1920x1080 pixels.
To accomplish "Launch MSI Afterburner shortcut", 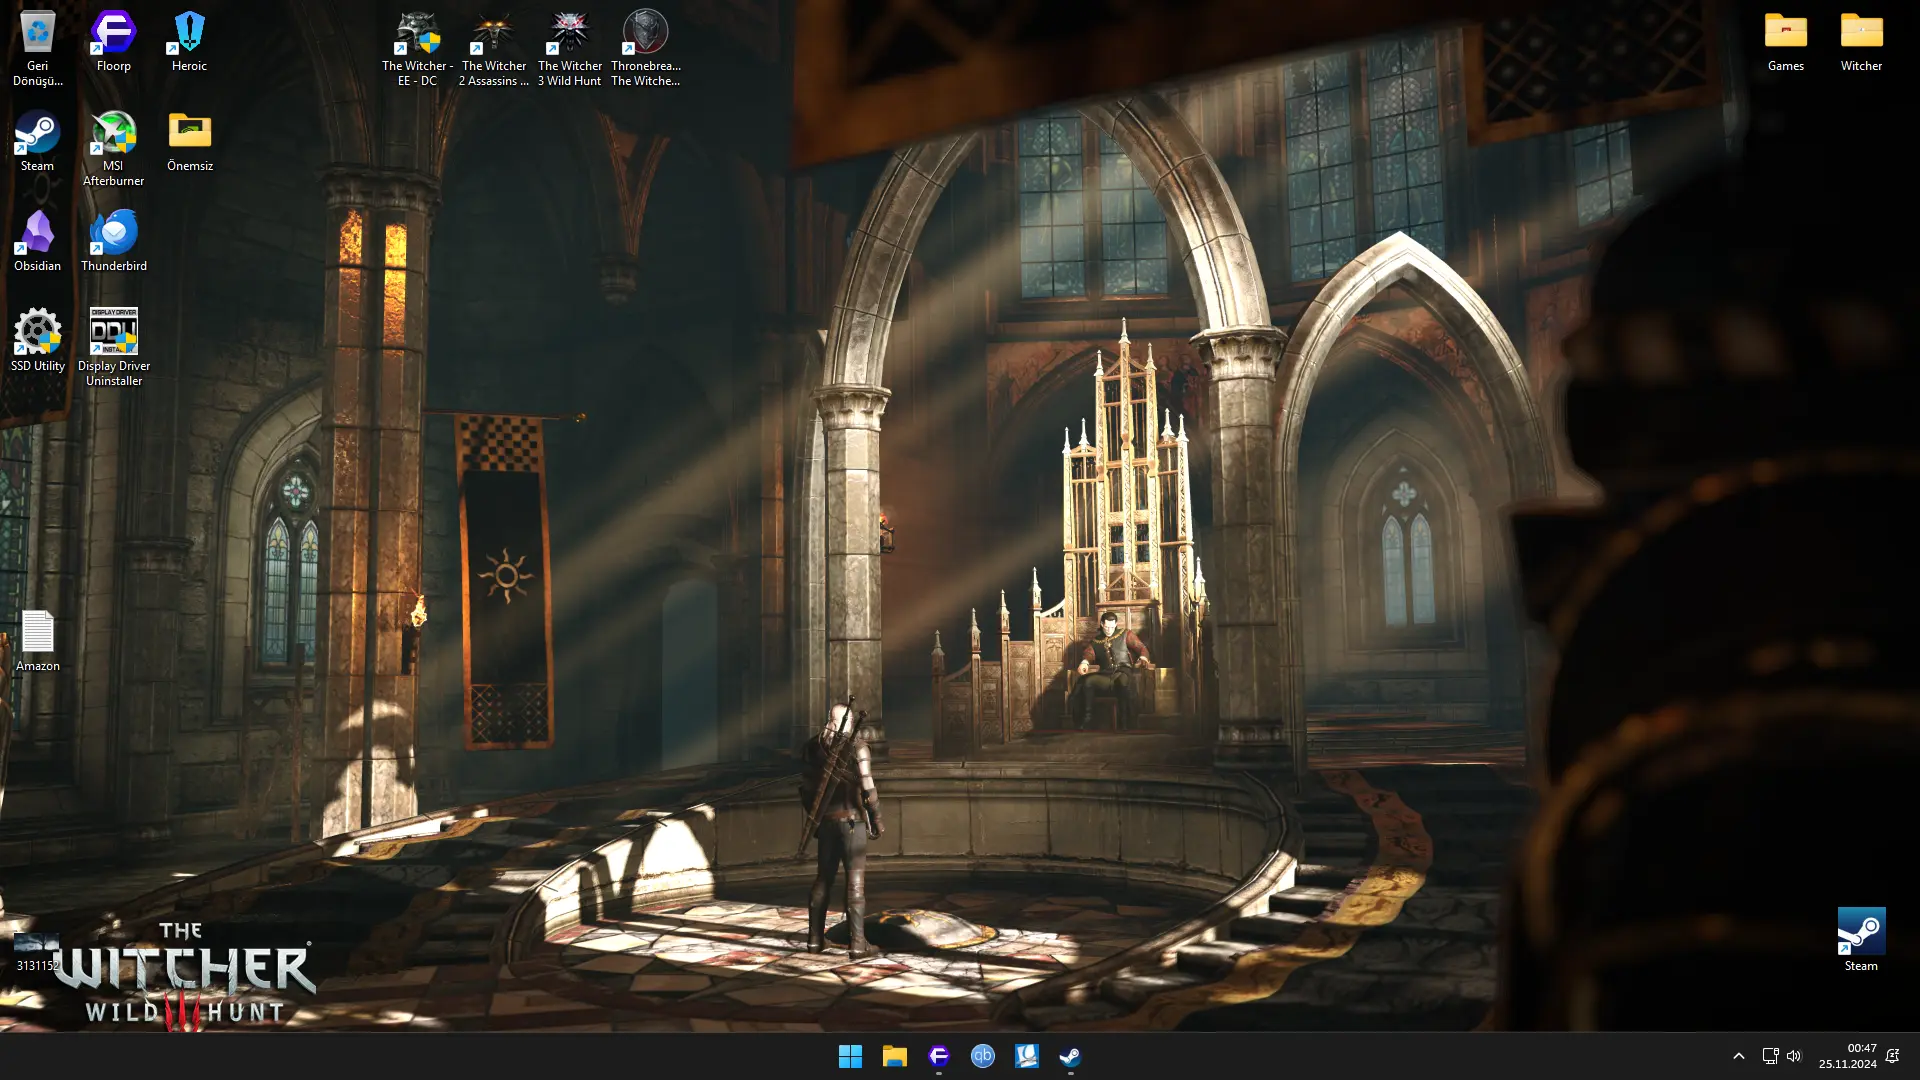I will pyautogui.click(x=113, y=147).
